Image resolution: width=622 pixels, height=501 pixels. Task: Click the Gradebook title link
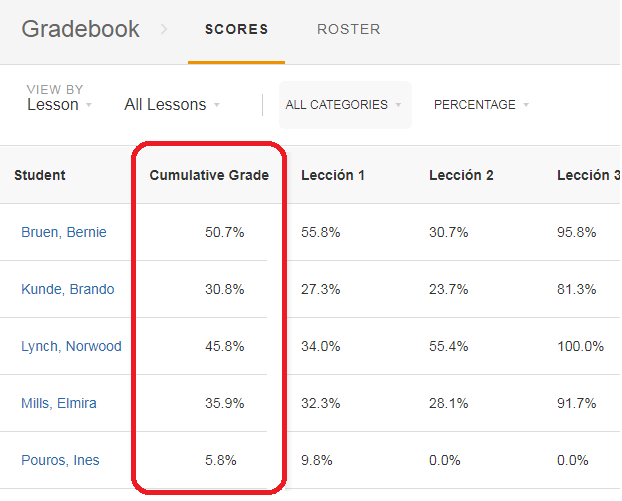(x=81, y=29)
